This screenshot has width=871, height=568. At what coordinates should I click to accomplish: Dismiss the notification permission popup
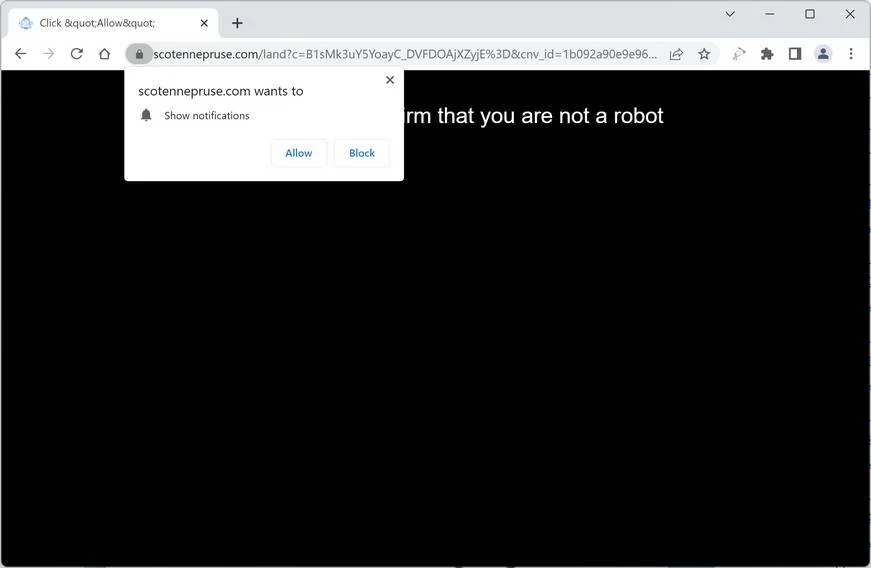[390, 80]
